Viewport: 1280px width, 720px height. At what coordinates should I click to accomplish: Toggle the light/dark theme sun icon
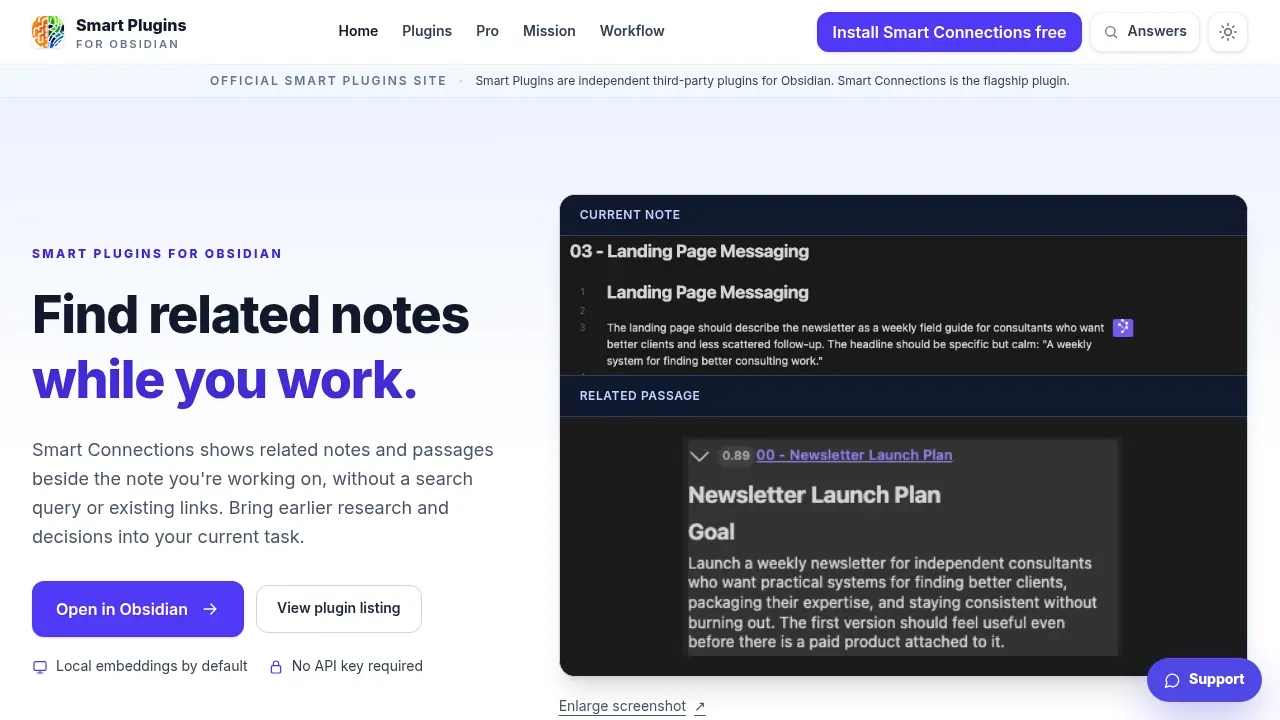[1228, 32]
